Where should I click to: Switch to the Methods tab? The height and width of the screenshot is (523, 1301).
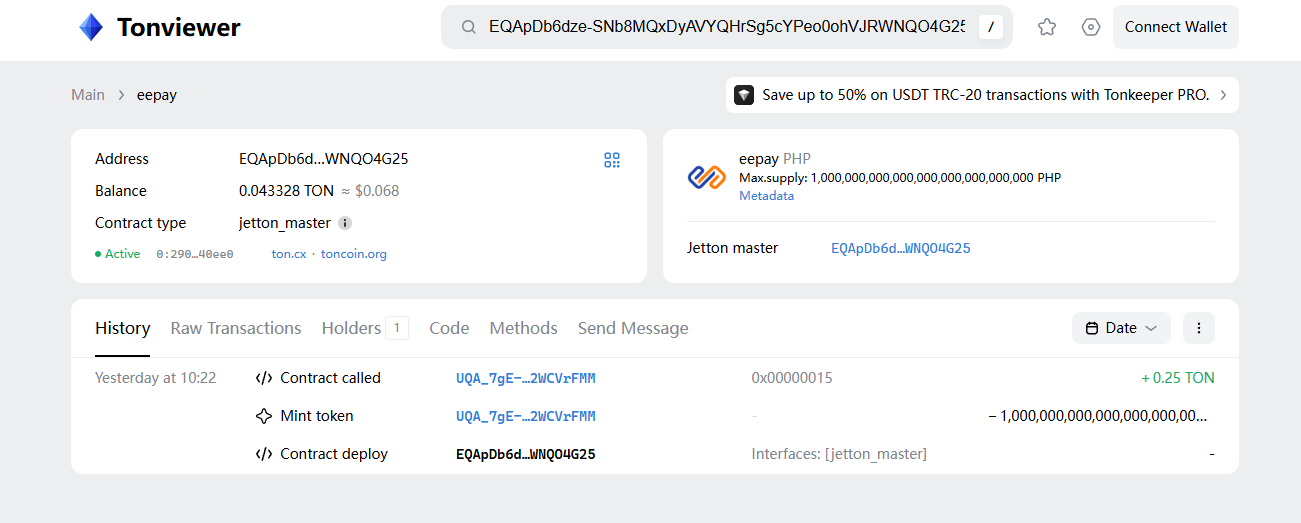[523, 328]
